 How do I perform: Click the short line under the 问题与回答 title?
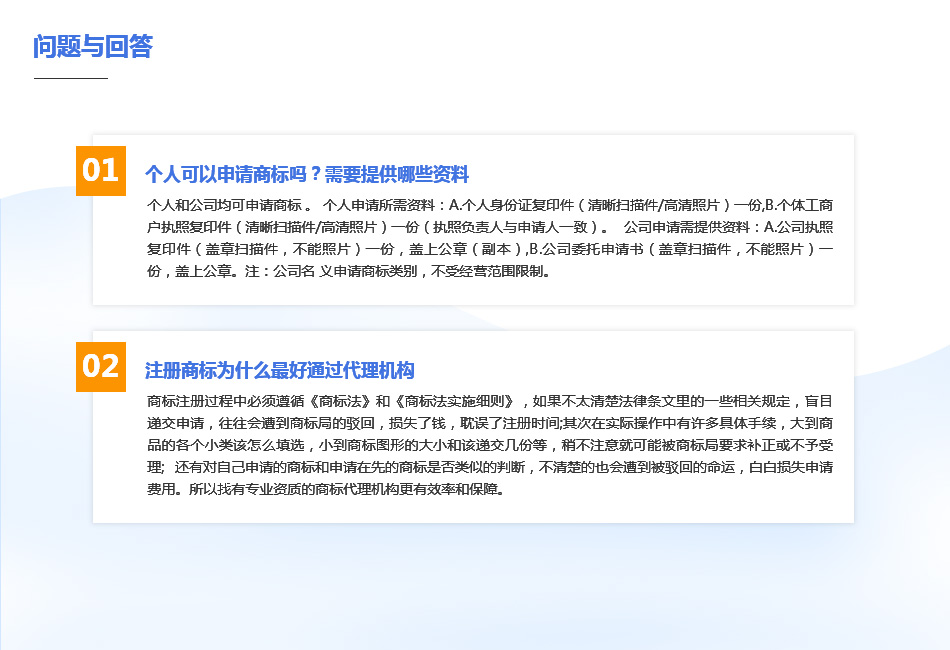70,78
